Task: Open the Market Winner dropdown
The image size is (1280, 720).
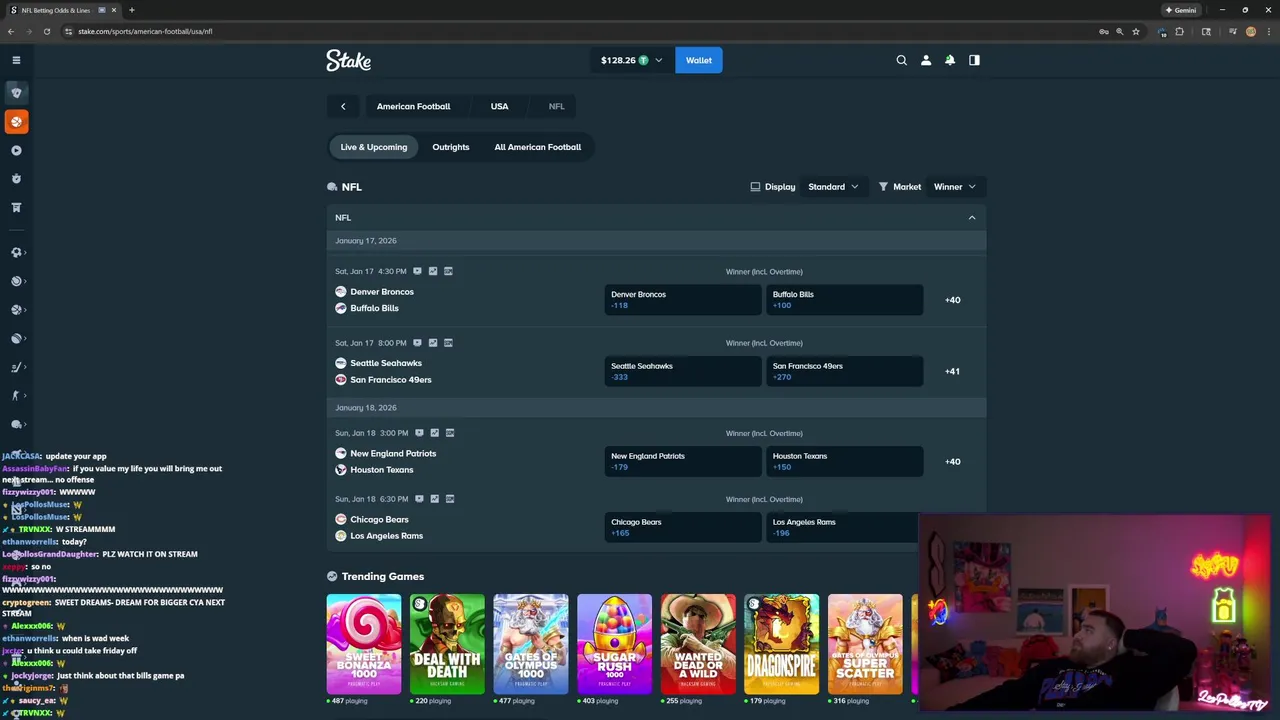Action: 954,187
